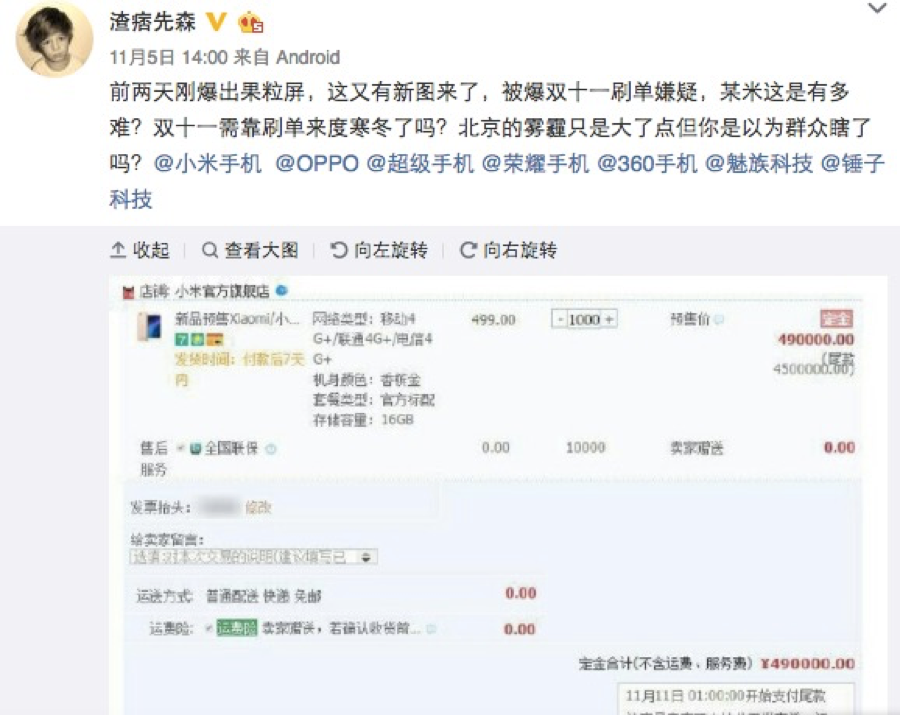Click the orange V verified badge

click(216, 22)
